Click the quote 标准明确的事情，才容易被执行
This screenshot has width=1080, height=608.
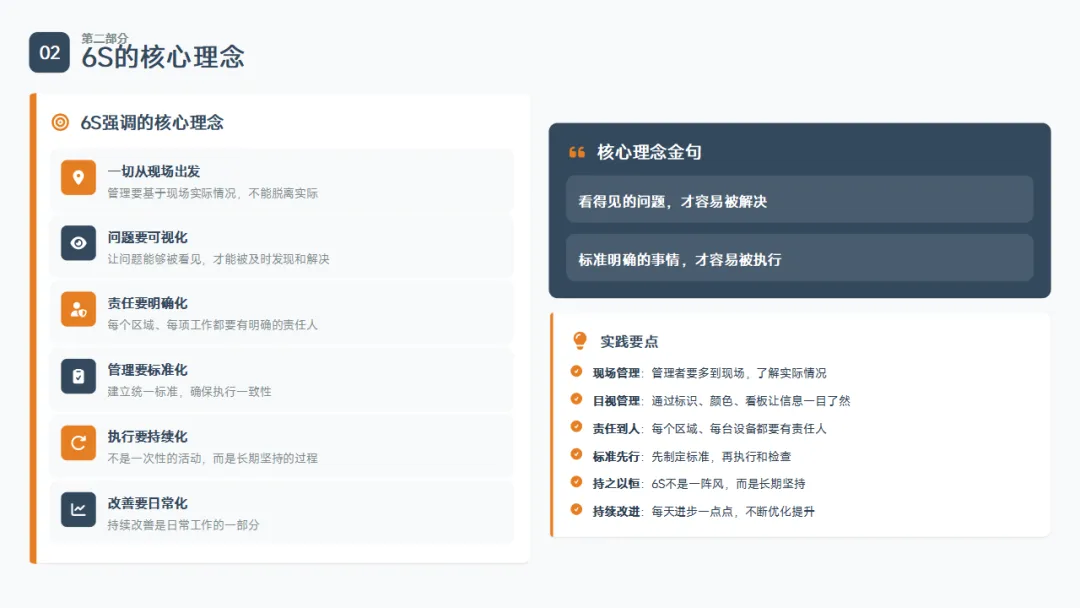(680, 260)
